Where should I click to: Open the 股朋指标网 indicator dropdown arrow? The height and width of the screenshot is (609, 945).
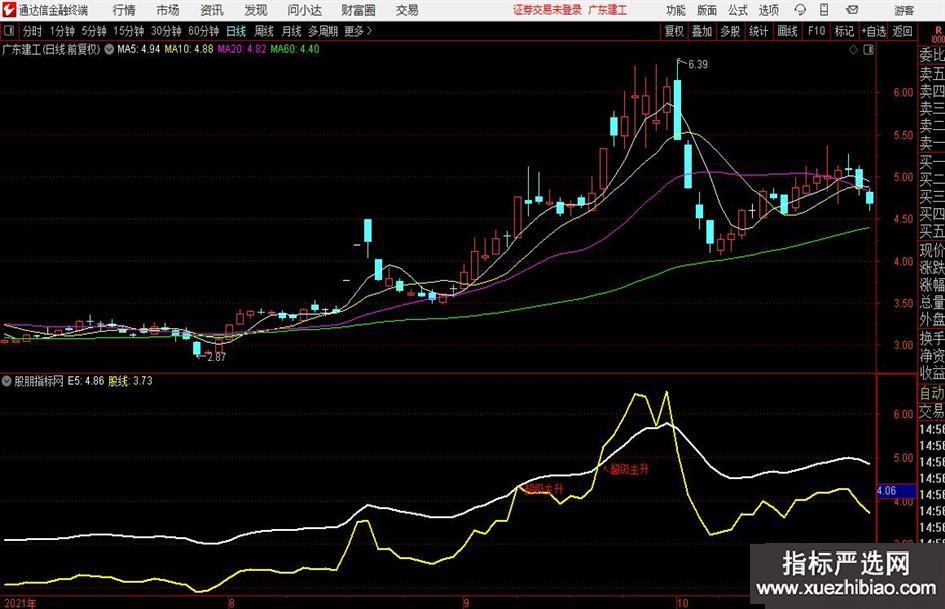click(7, 381)
